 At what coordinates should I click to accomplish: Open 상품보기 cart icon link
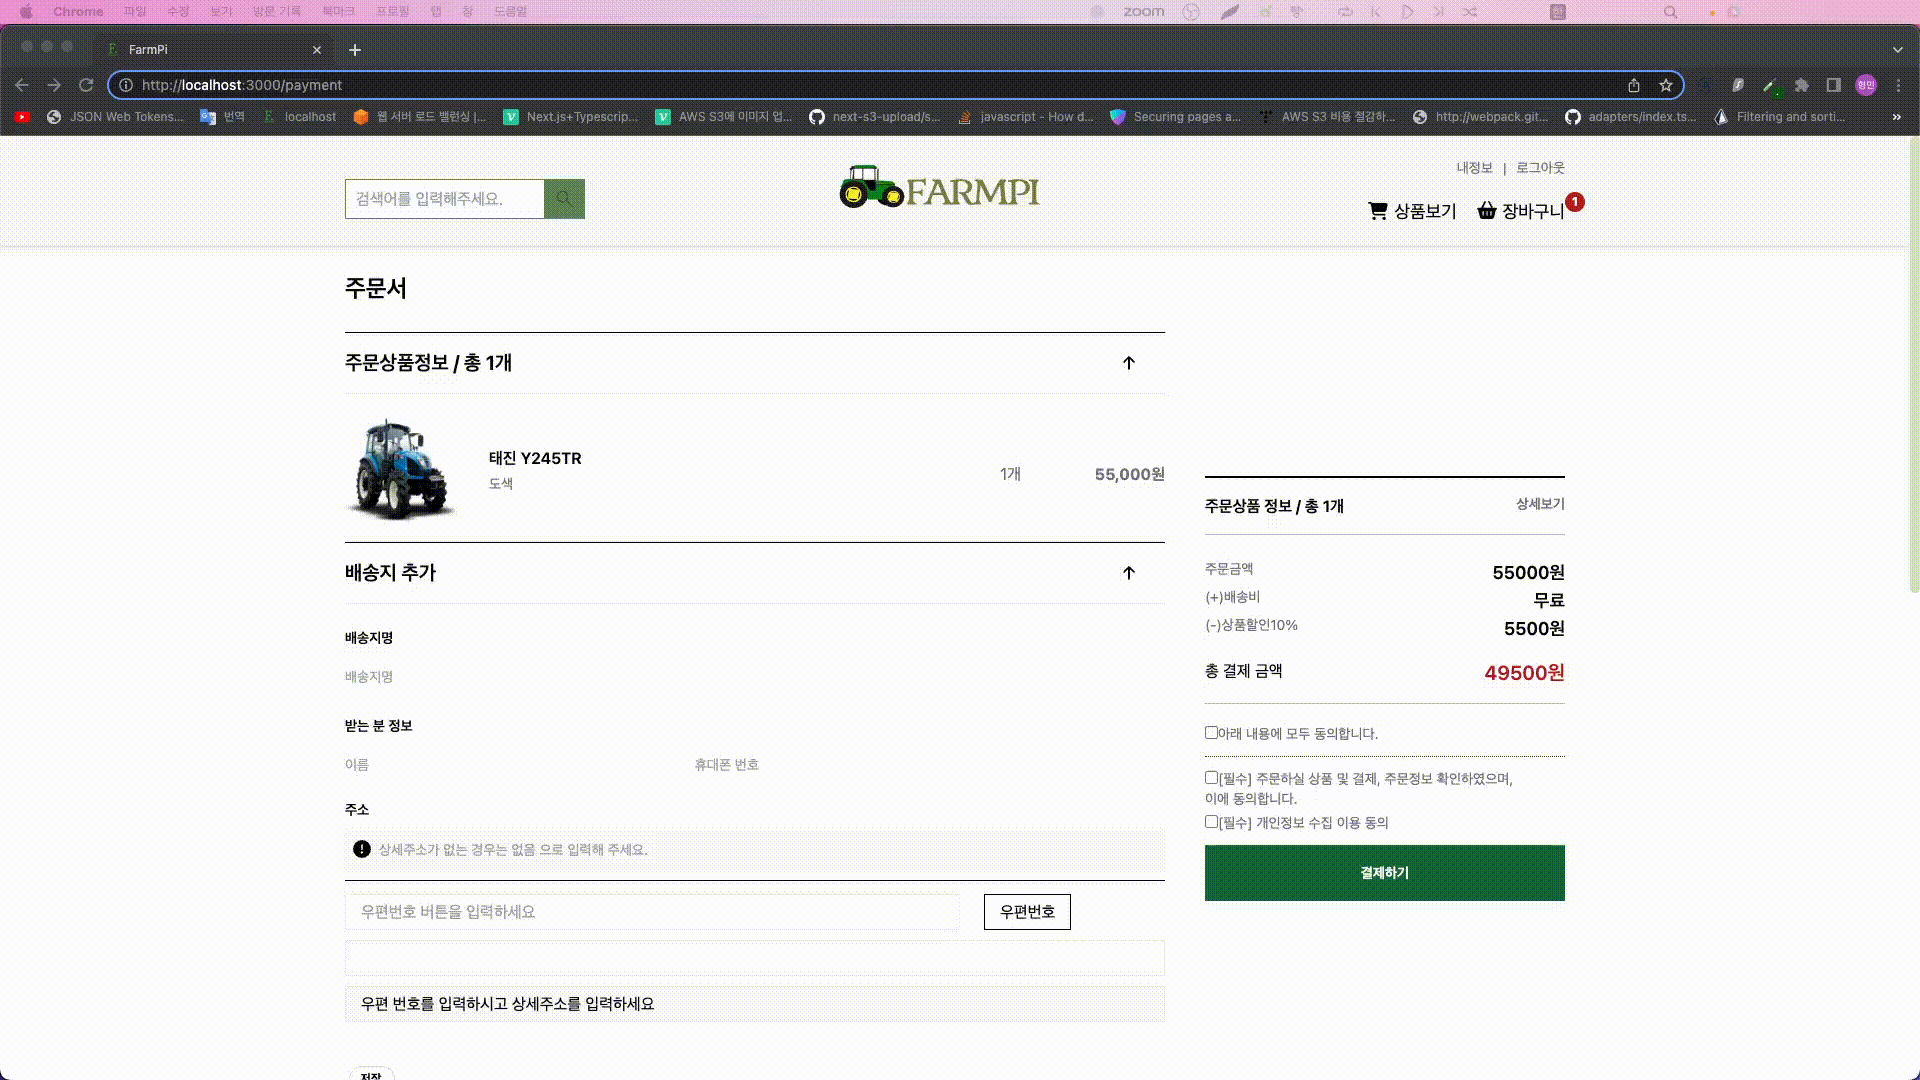[1412, 211]
